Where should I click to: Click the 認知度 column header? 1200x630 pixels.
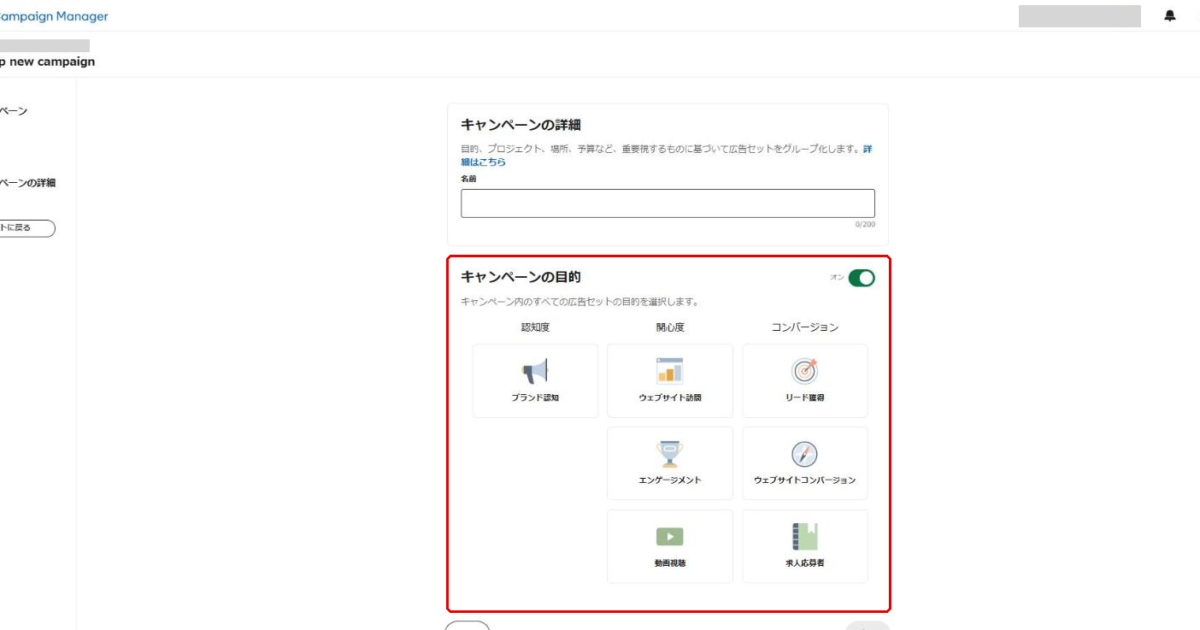pos(535,327)
